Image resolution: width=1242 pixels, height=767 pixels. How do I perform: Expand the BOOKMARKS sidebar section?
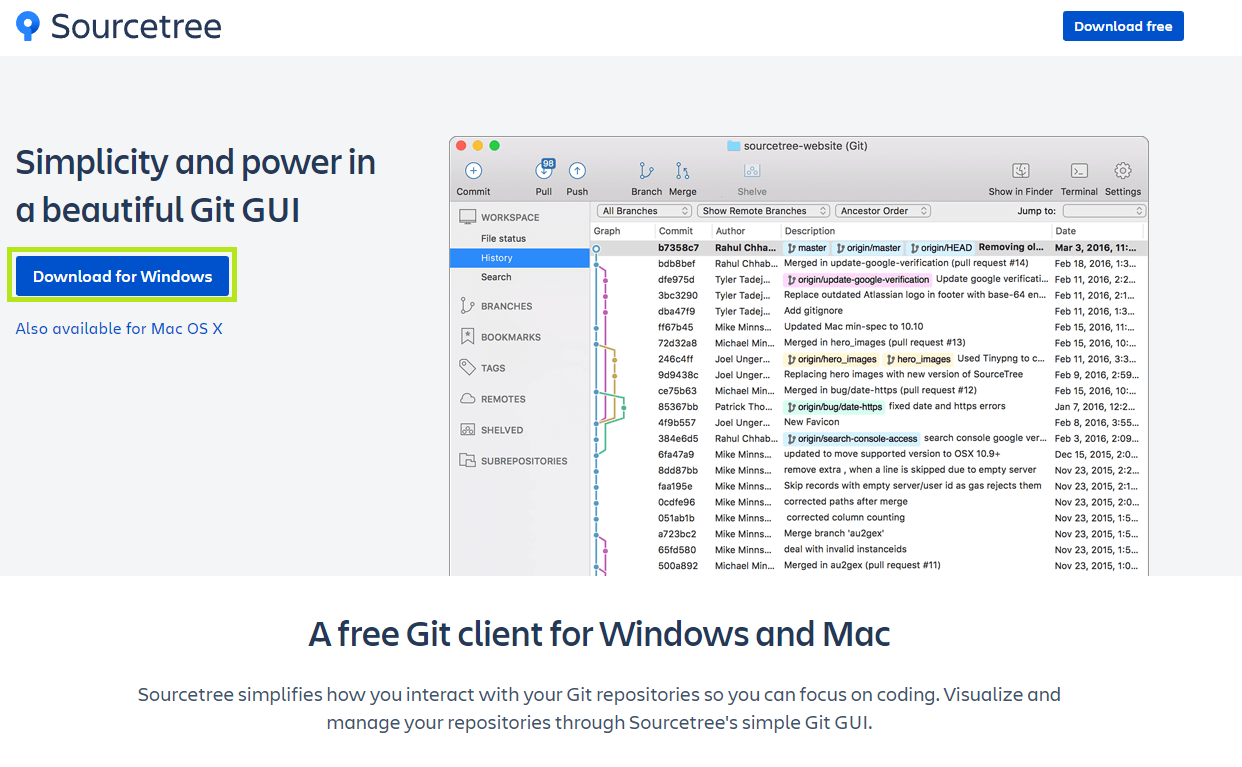click(x=511, y=337)
